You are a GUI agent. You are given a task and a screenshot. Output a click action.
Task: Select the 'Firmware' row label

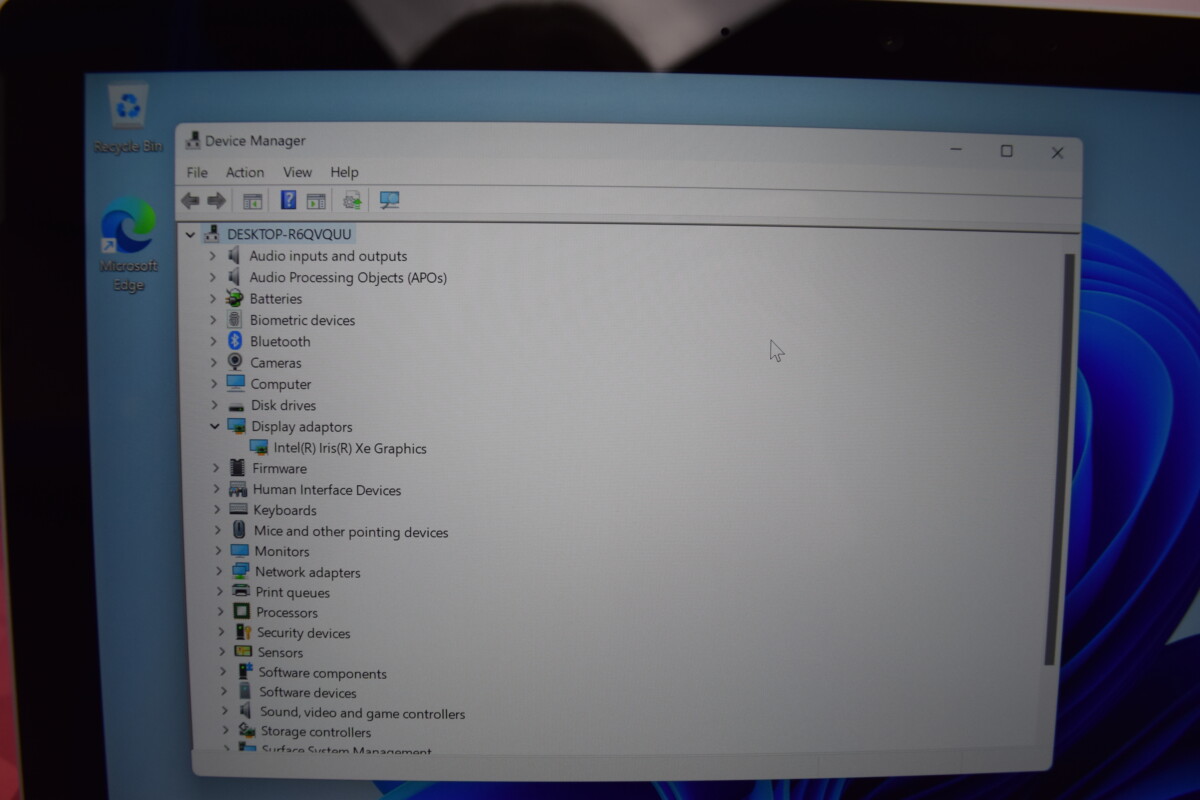280,468
